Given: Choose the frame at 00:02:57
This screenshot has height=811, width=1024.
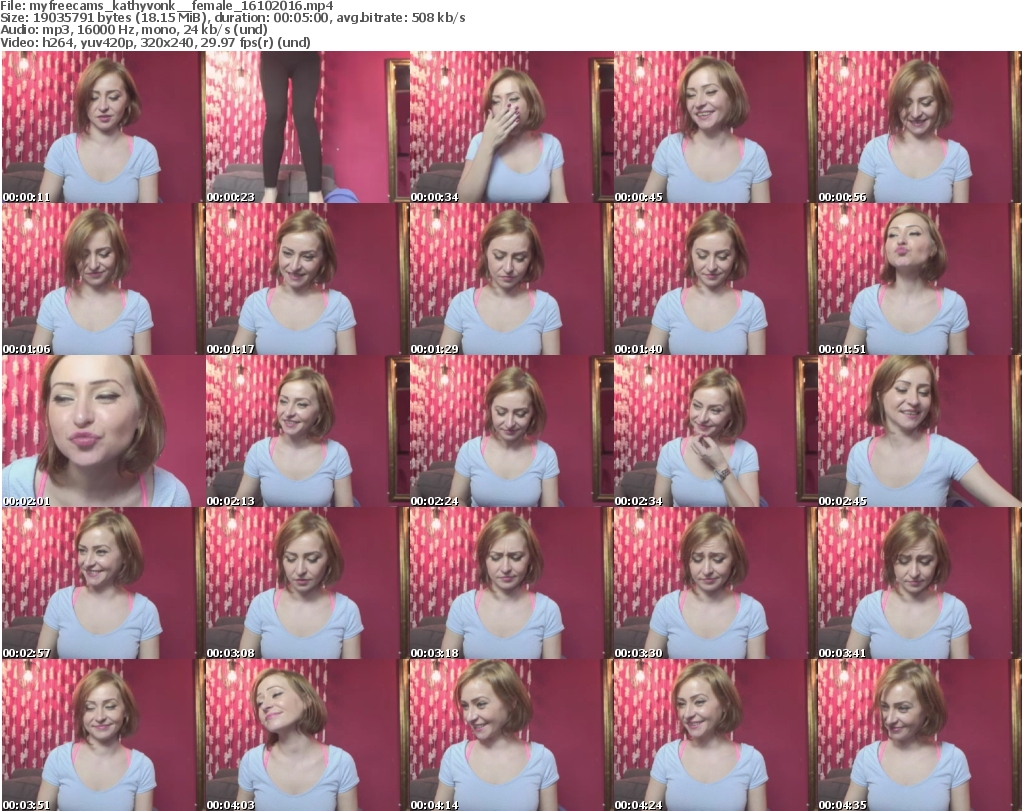Looking at the screenshot, I should [102, 584].
